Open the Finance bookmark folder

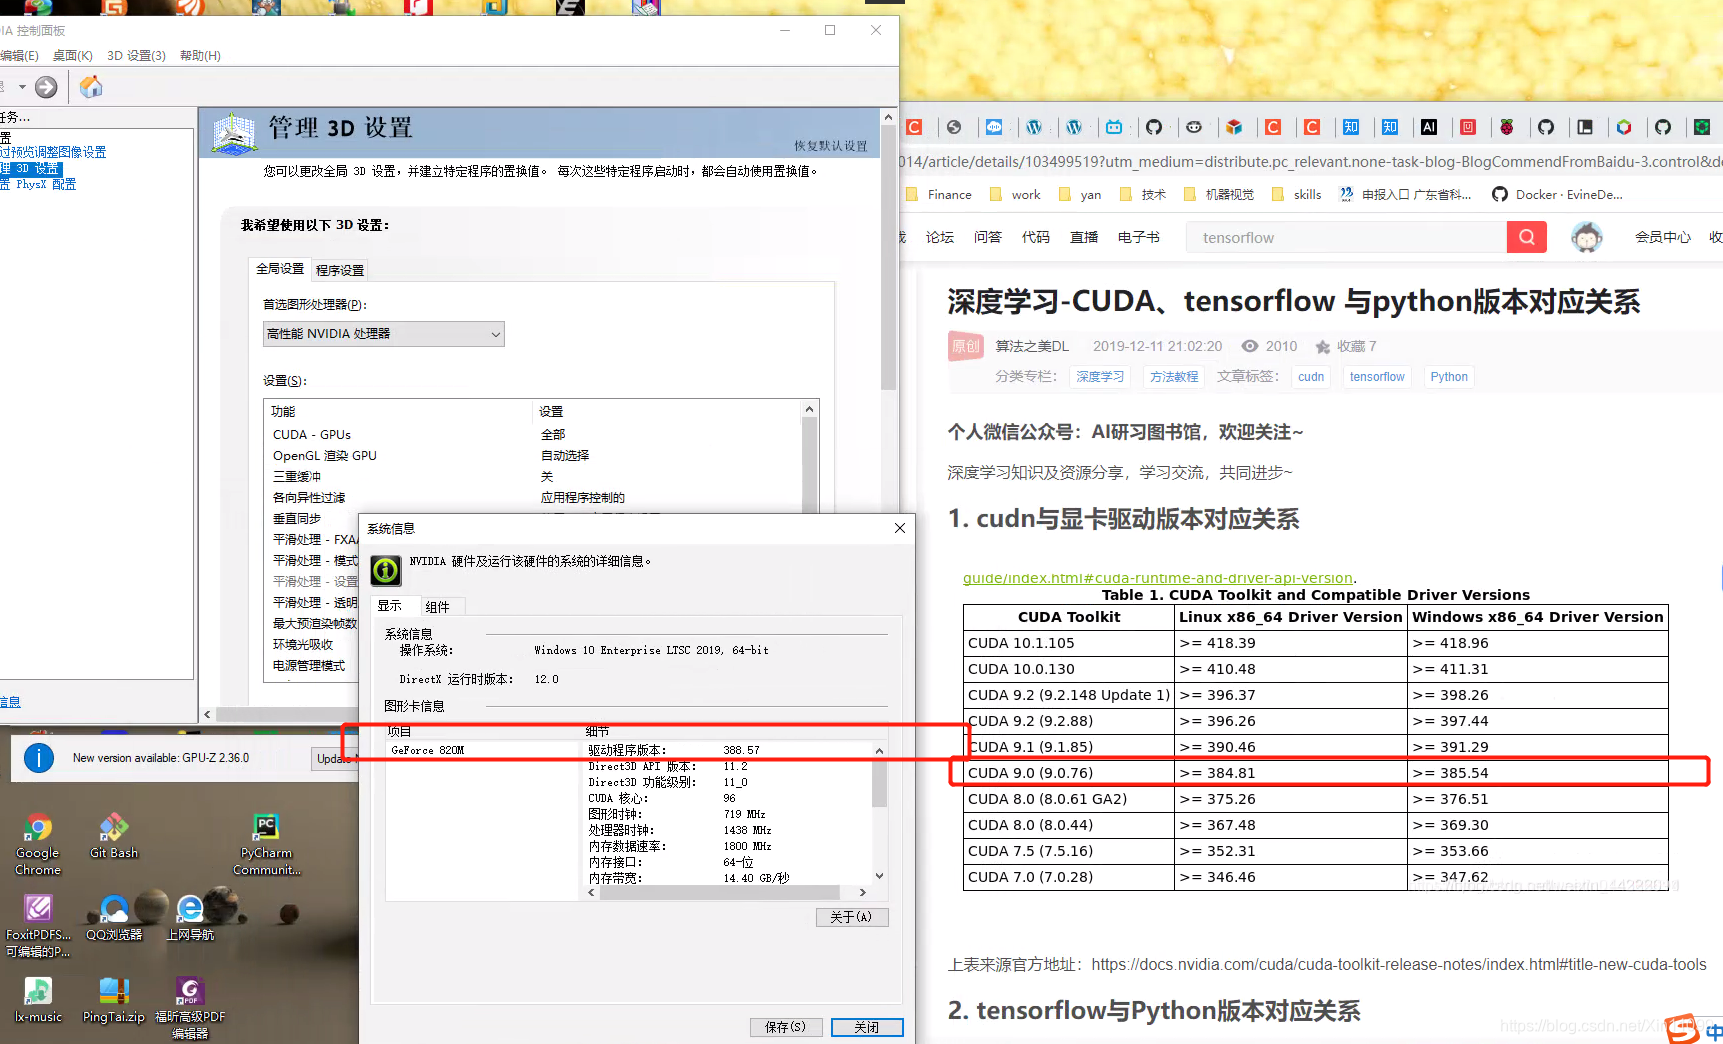[938, 195]
